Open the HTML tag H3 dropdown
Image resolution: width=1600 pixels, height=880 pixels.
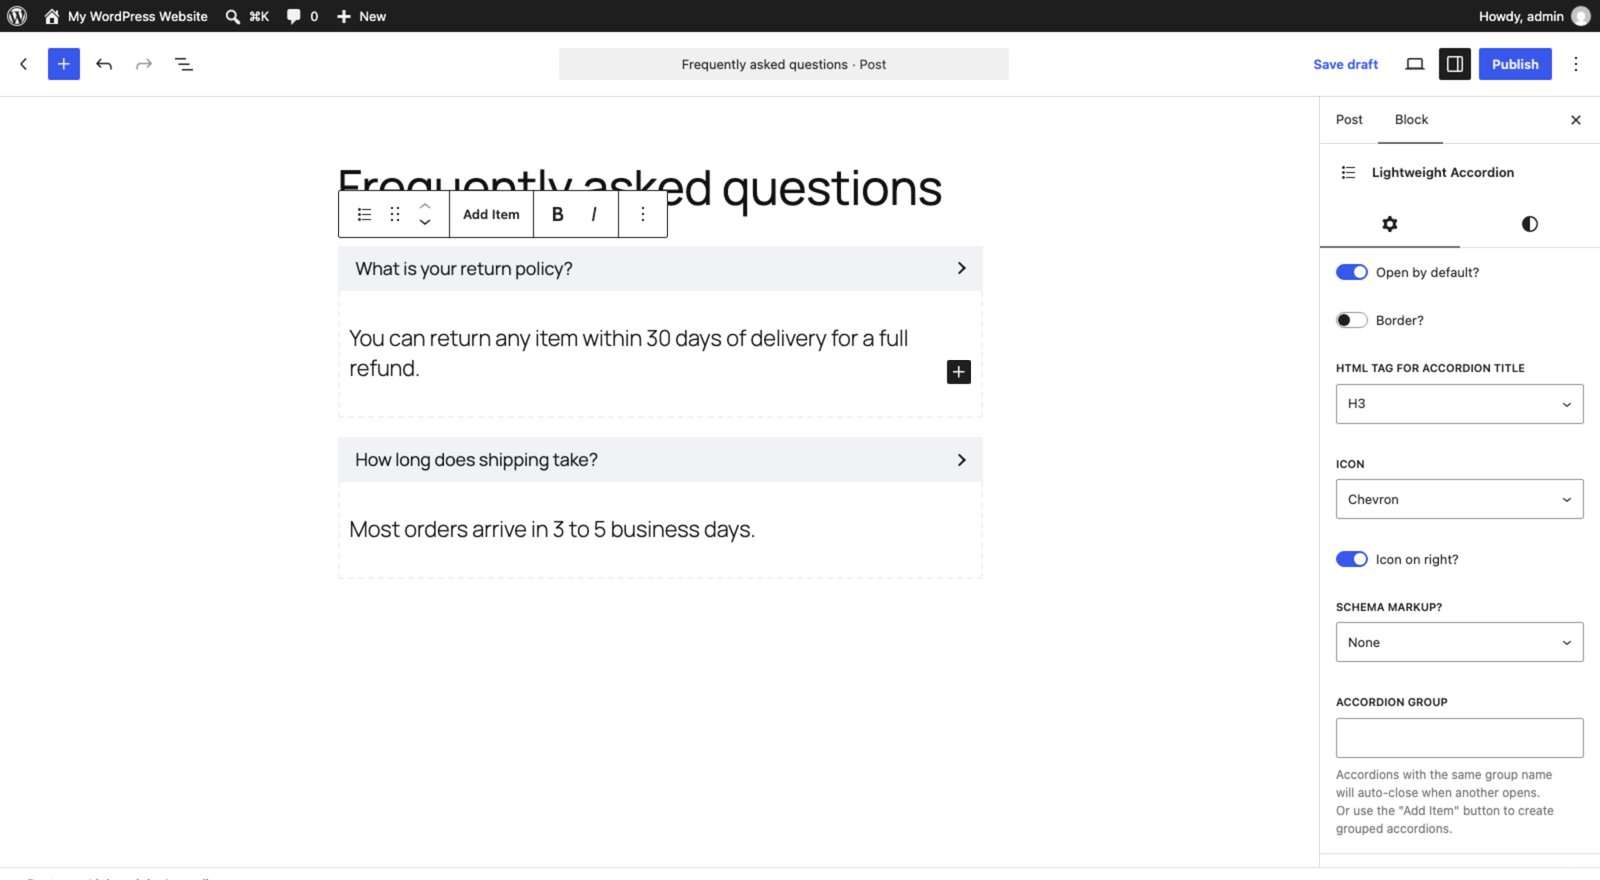(x=1460, y=404)
